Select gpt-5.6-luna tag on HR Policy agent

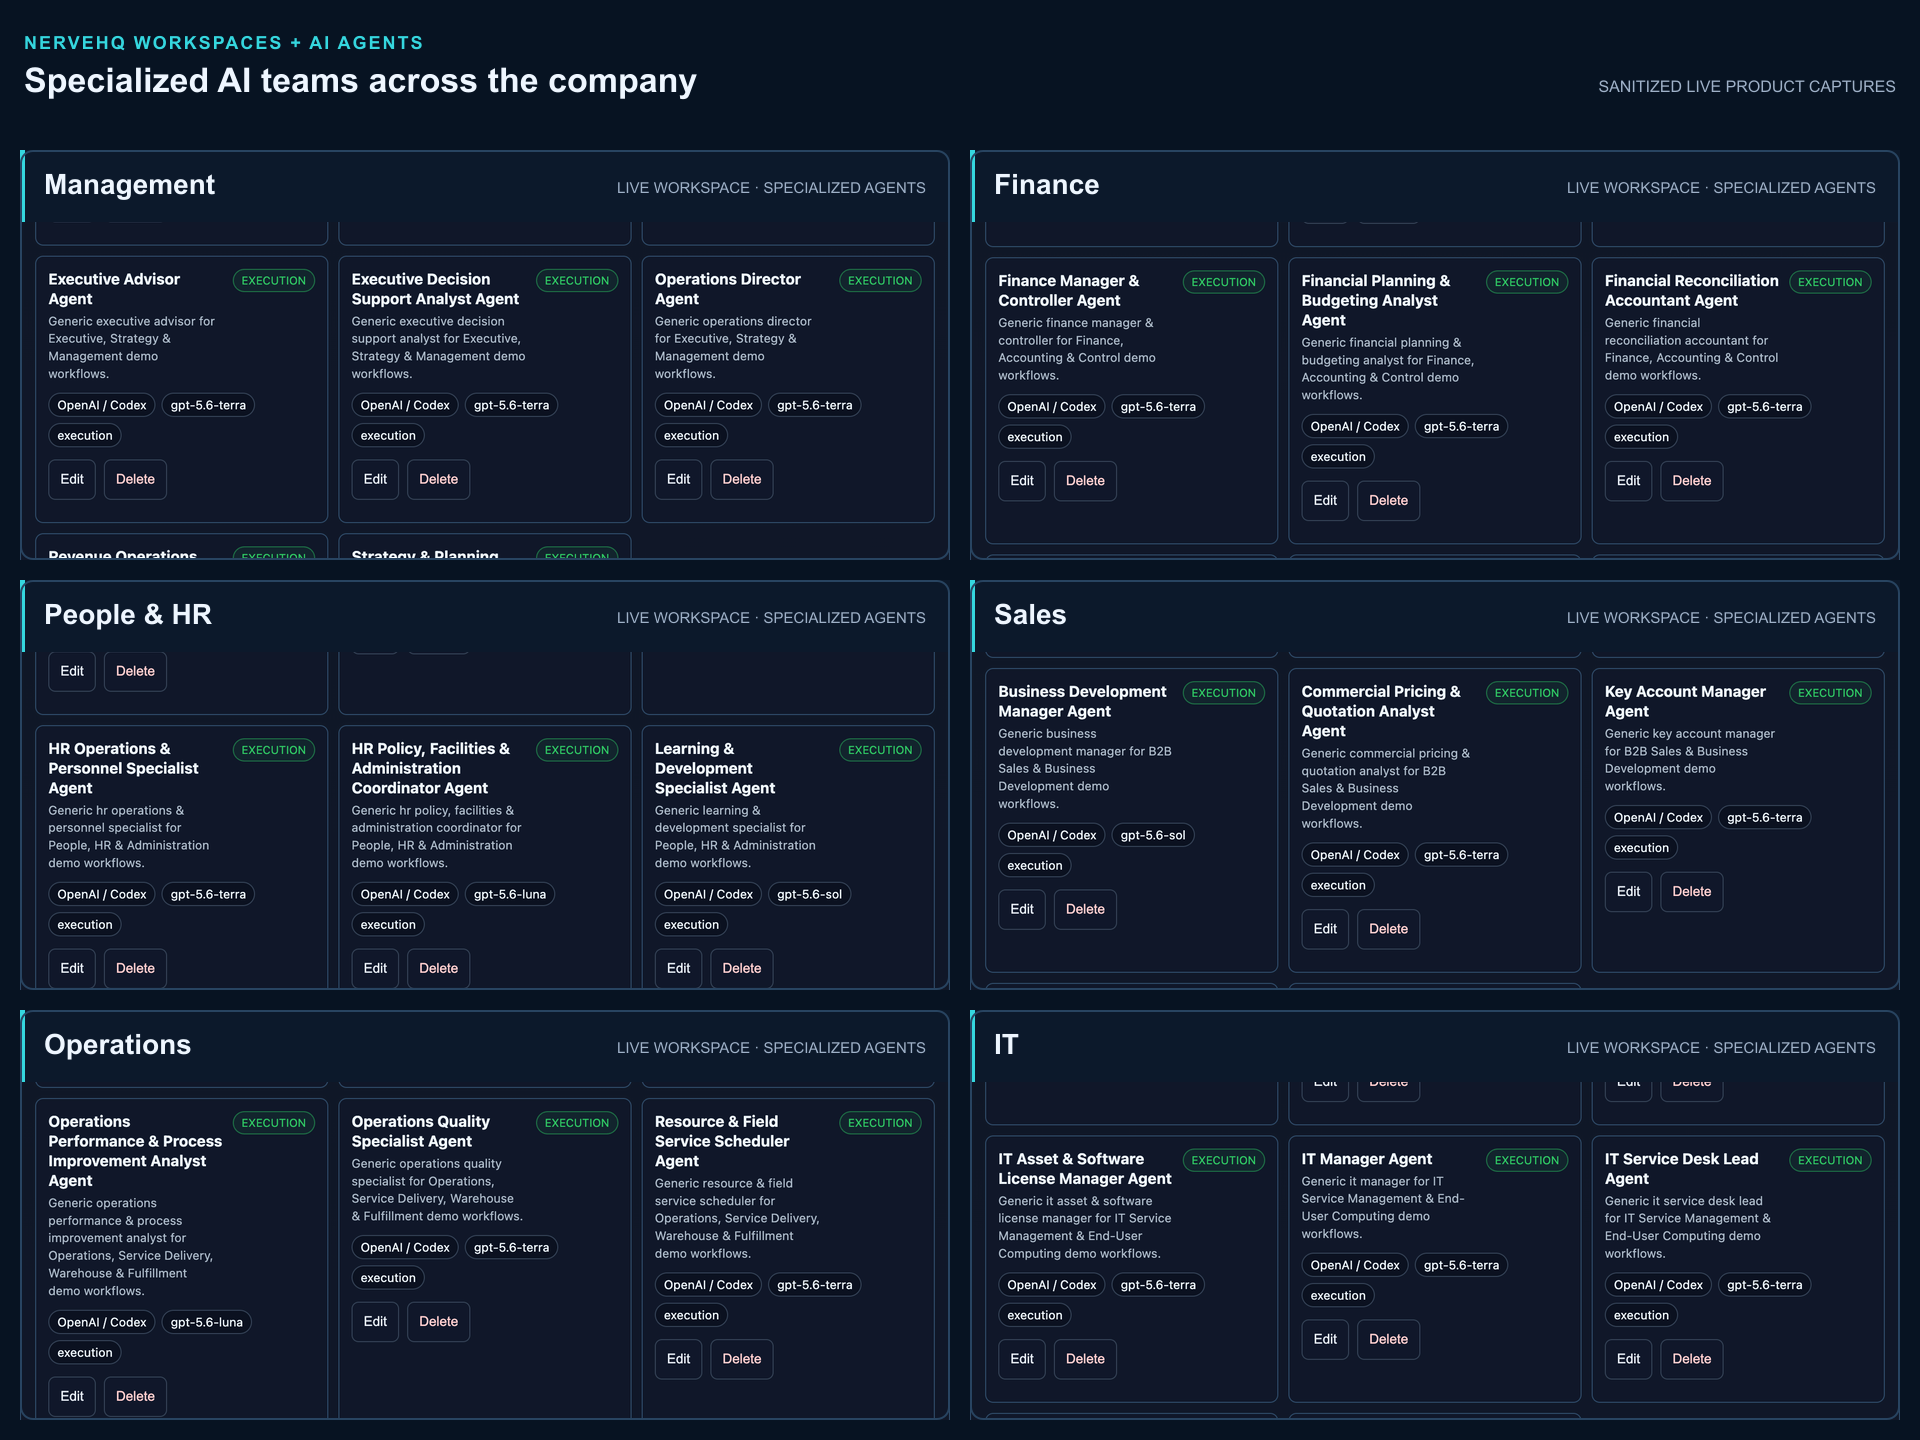click(510, 894)
